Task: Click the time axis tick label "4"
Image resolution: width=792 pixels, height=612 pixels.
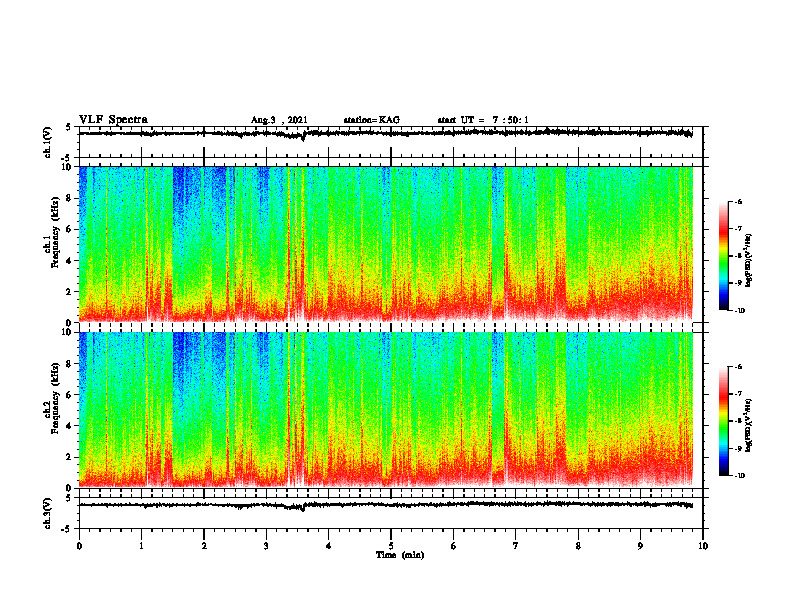Action: point(328,546)
